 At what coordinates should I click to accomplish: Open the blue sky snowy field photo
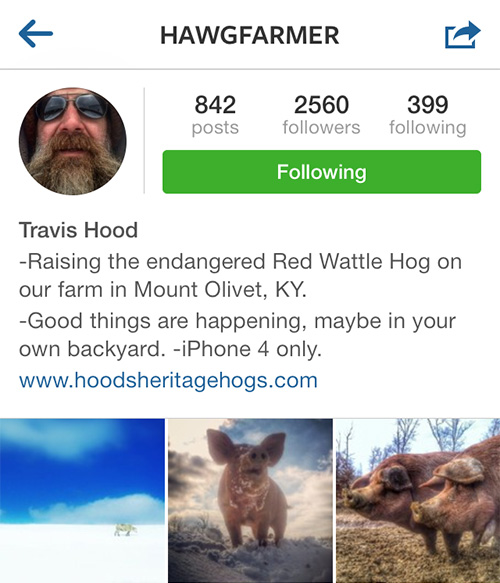[x=82, y=500]
